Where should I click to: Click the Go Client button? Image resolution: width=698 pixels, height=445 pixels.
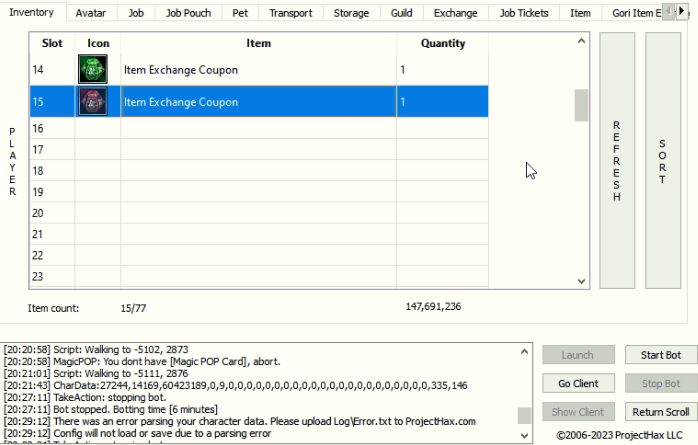578,384
